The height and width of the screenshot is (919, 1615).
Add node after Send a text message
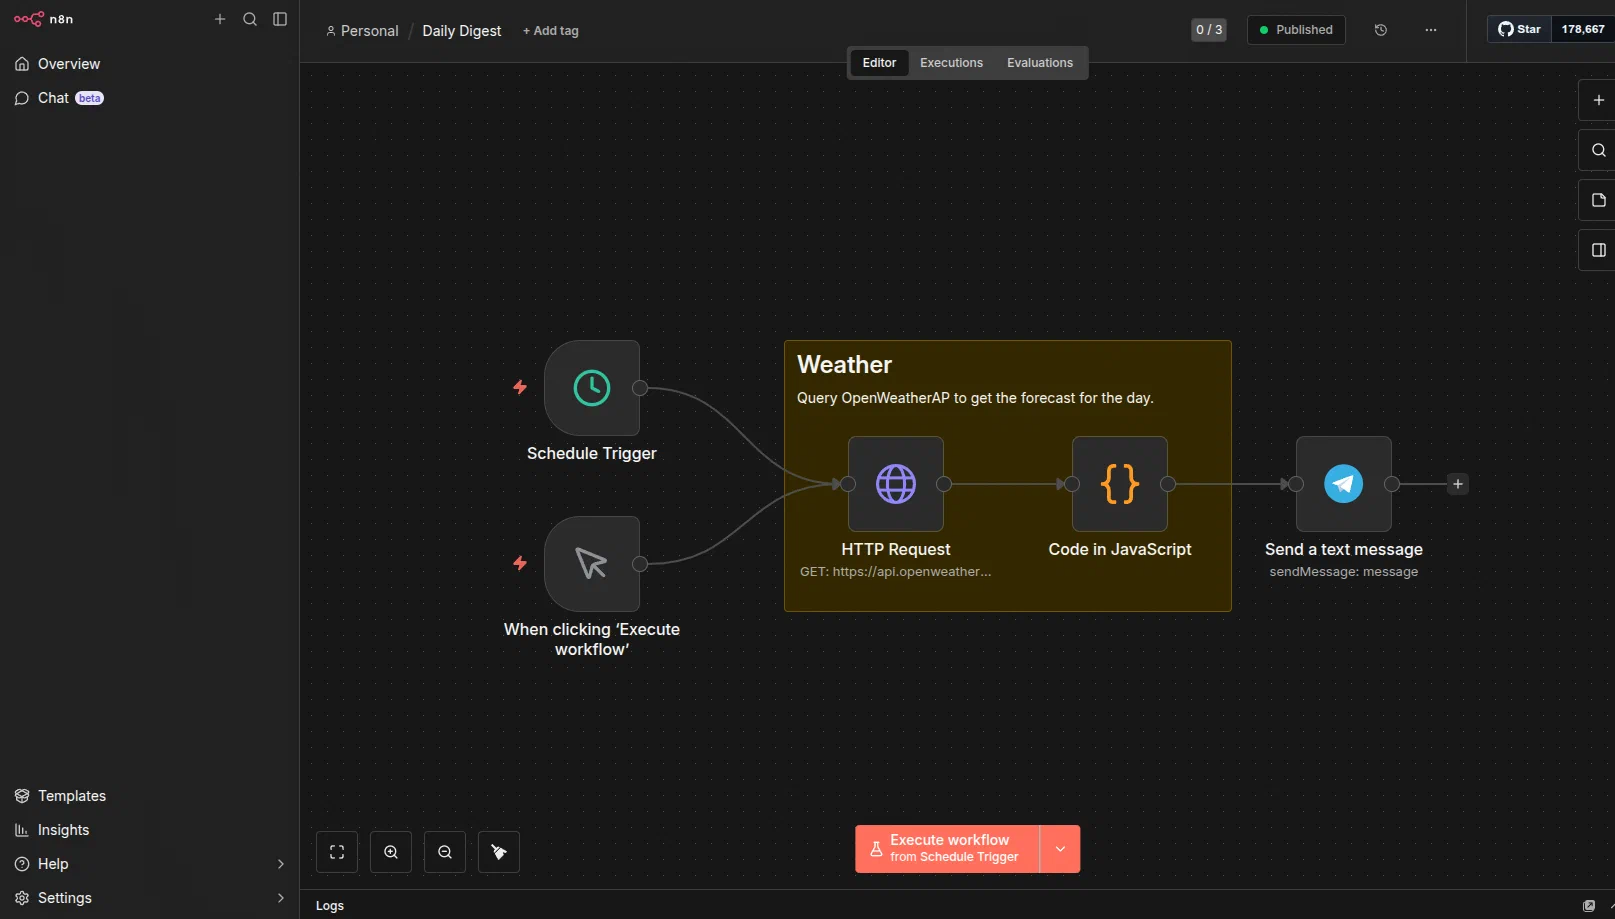tap(1457, 484)
